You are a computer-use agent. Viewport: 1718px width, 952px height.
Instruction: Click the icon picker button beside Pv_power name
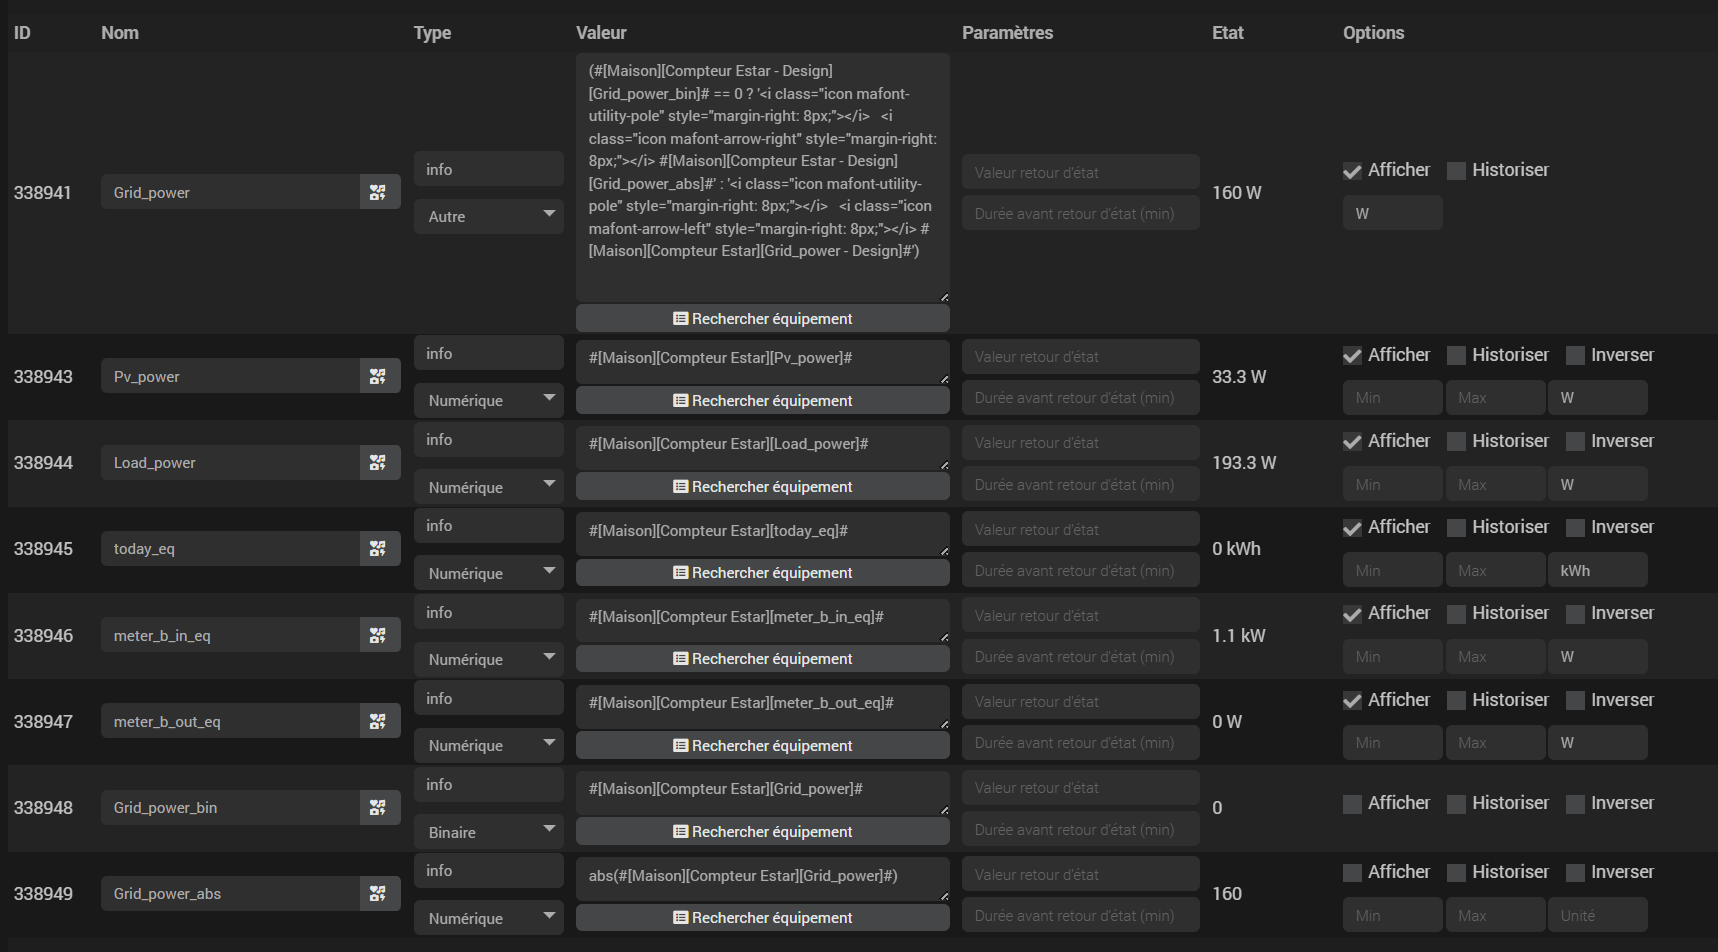378,376
